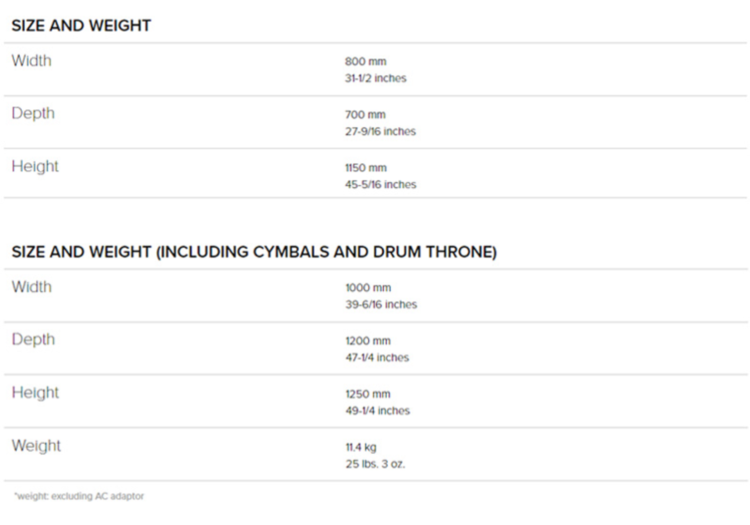Click the Depth label beside 1200 mm
The height and width of the screenshot is (525, 750).
coord(33,340)
